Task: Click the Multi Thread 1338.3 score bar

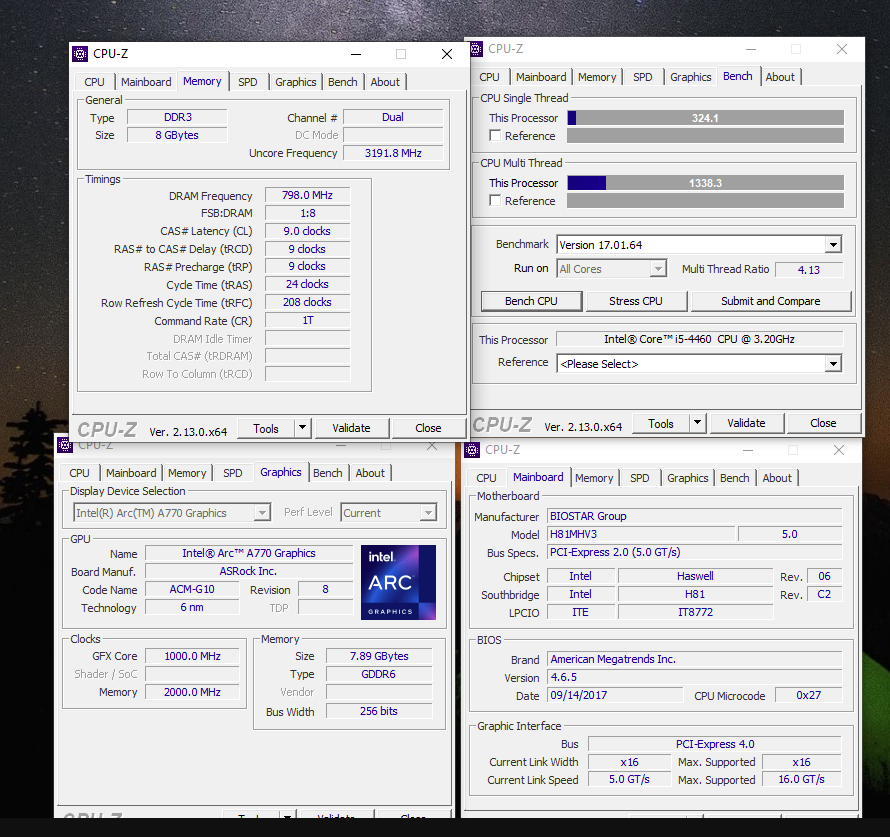Action: (706, 183)
